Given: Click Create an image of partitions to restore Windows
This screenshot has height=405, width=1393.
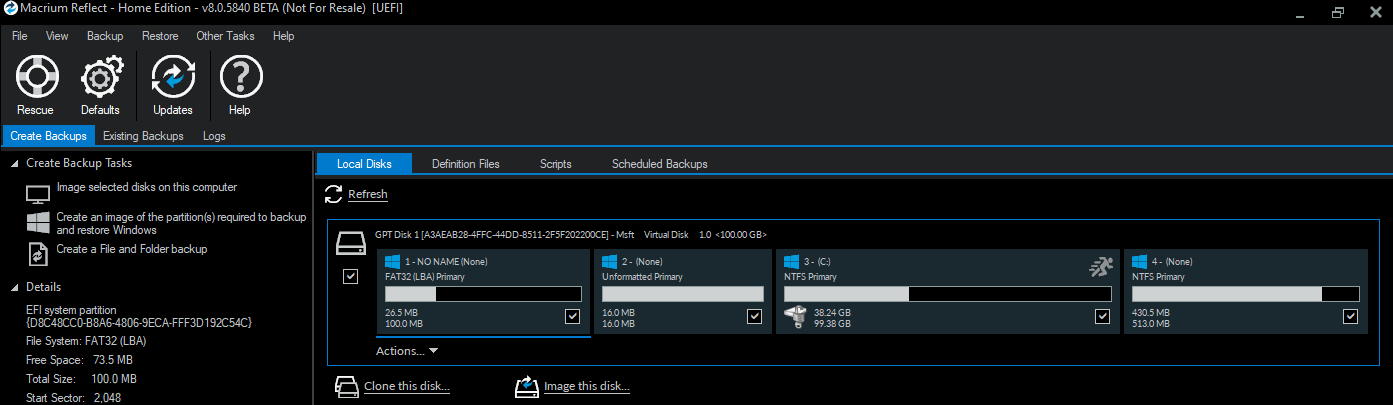Looking at the screenshot, I should point(182,223).
